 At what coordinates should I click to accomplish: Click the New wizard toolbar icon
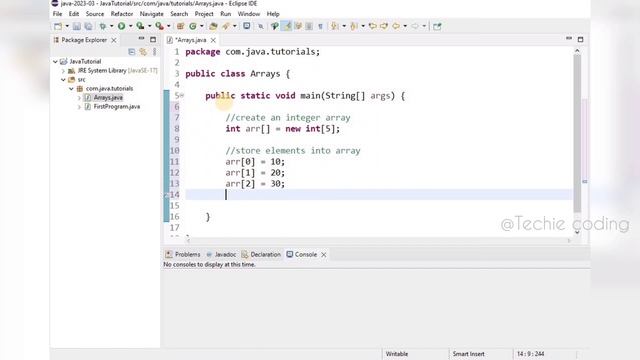point(58,26)
